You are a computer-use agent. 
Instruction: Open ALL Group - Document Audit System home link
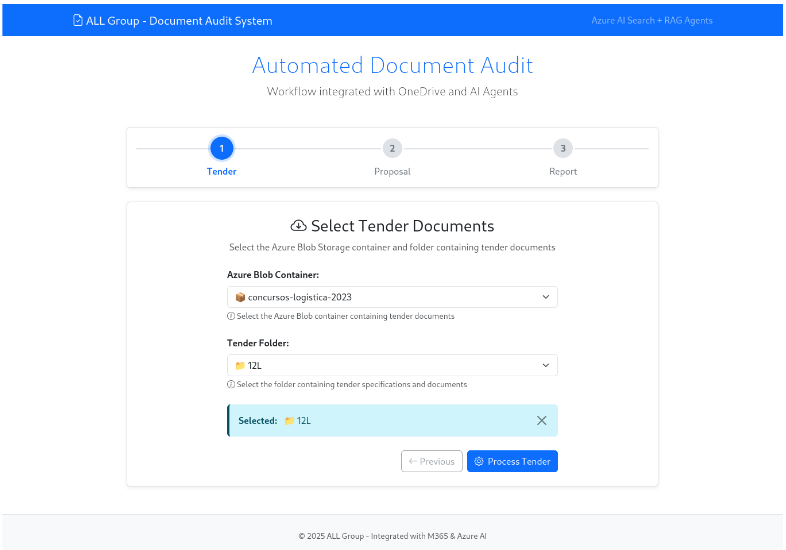pos(173,21)
